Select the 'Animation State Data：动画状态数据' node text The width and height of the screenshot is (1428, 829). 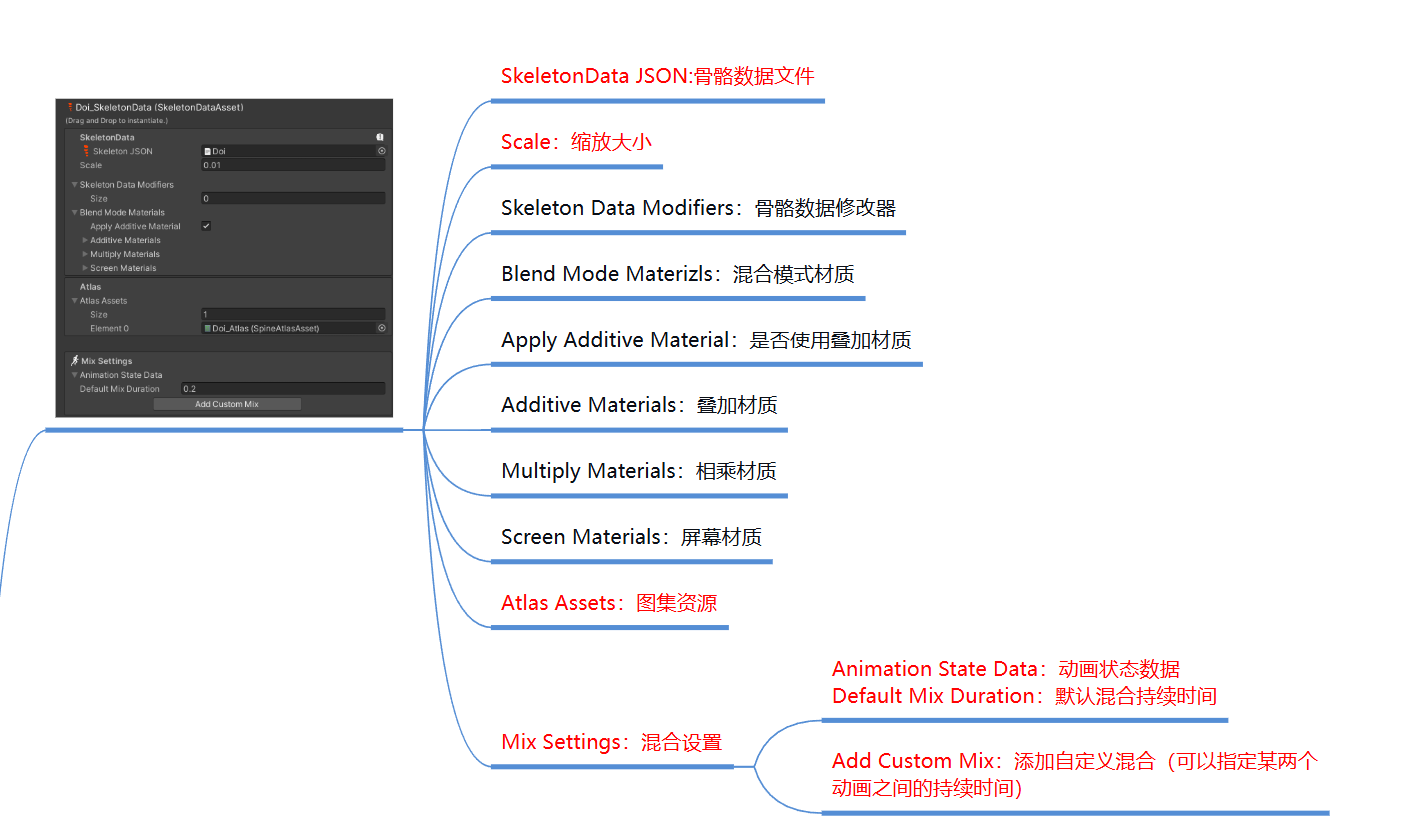tap(1006, 669)
